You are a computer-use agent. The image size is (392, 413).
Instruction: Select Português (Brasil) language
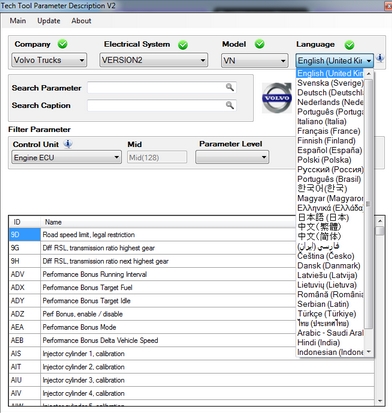(330, 179)
